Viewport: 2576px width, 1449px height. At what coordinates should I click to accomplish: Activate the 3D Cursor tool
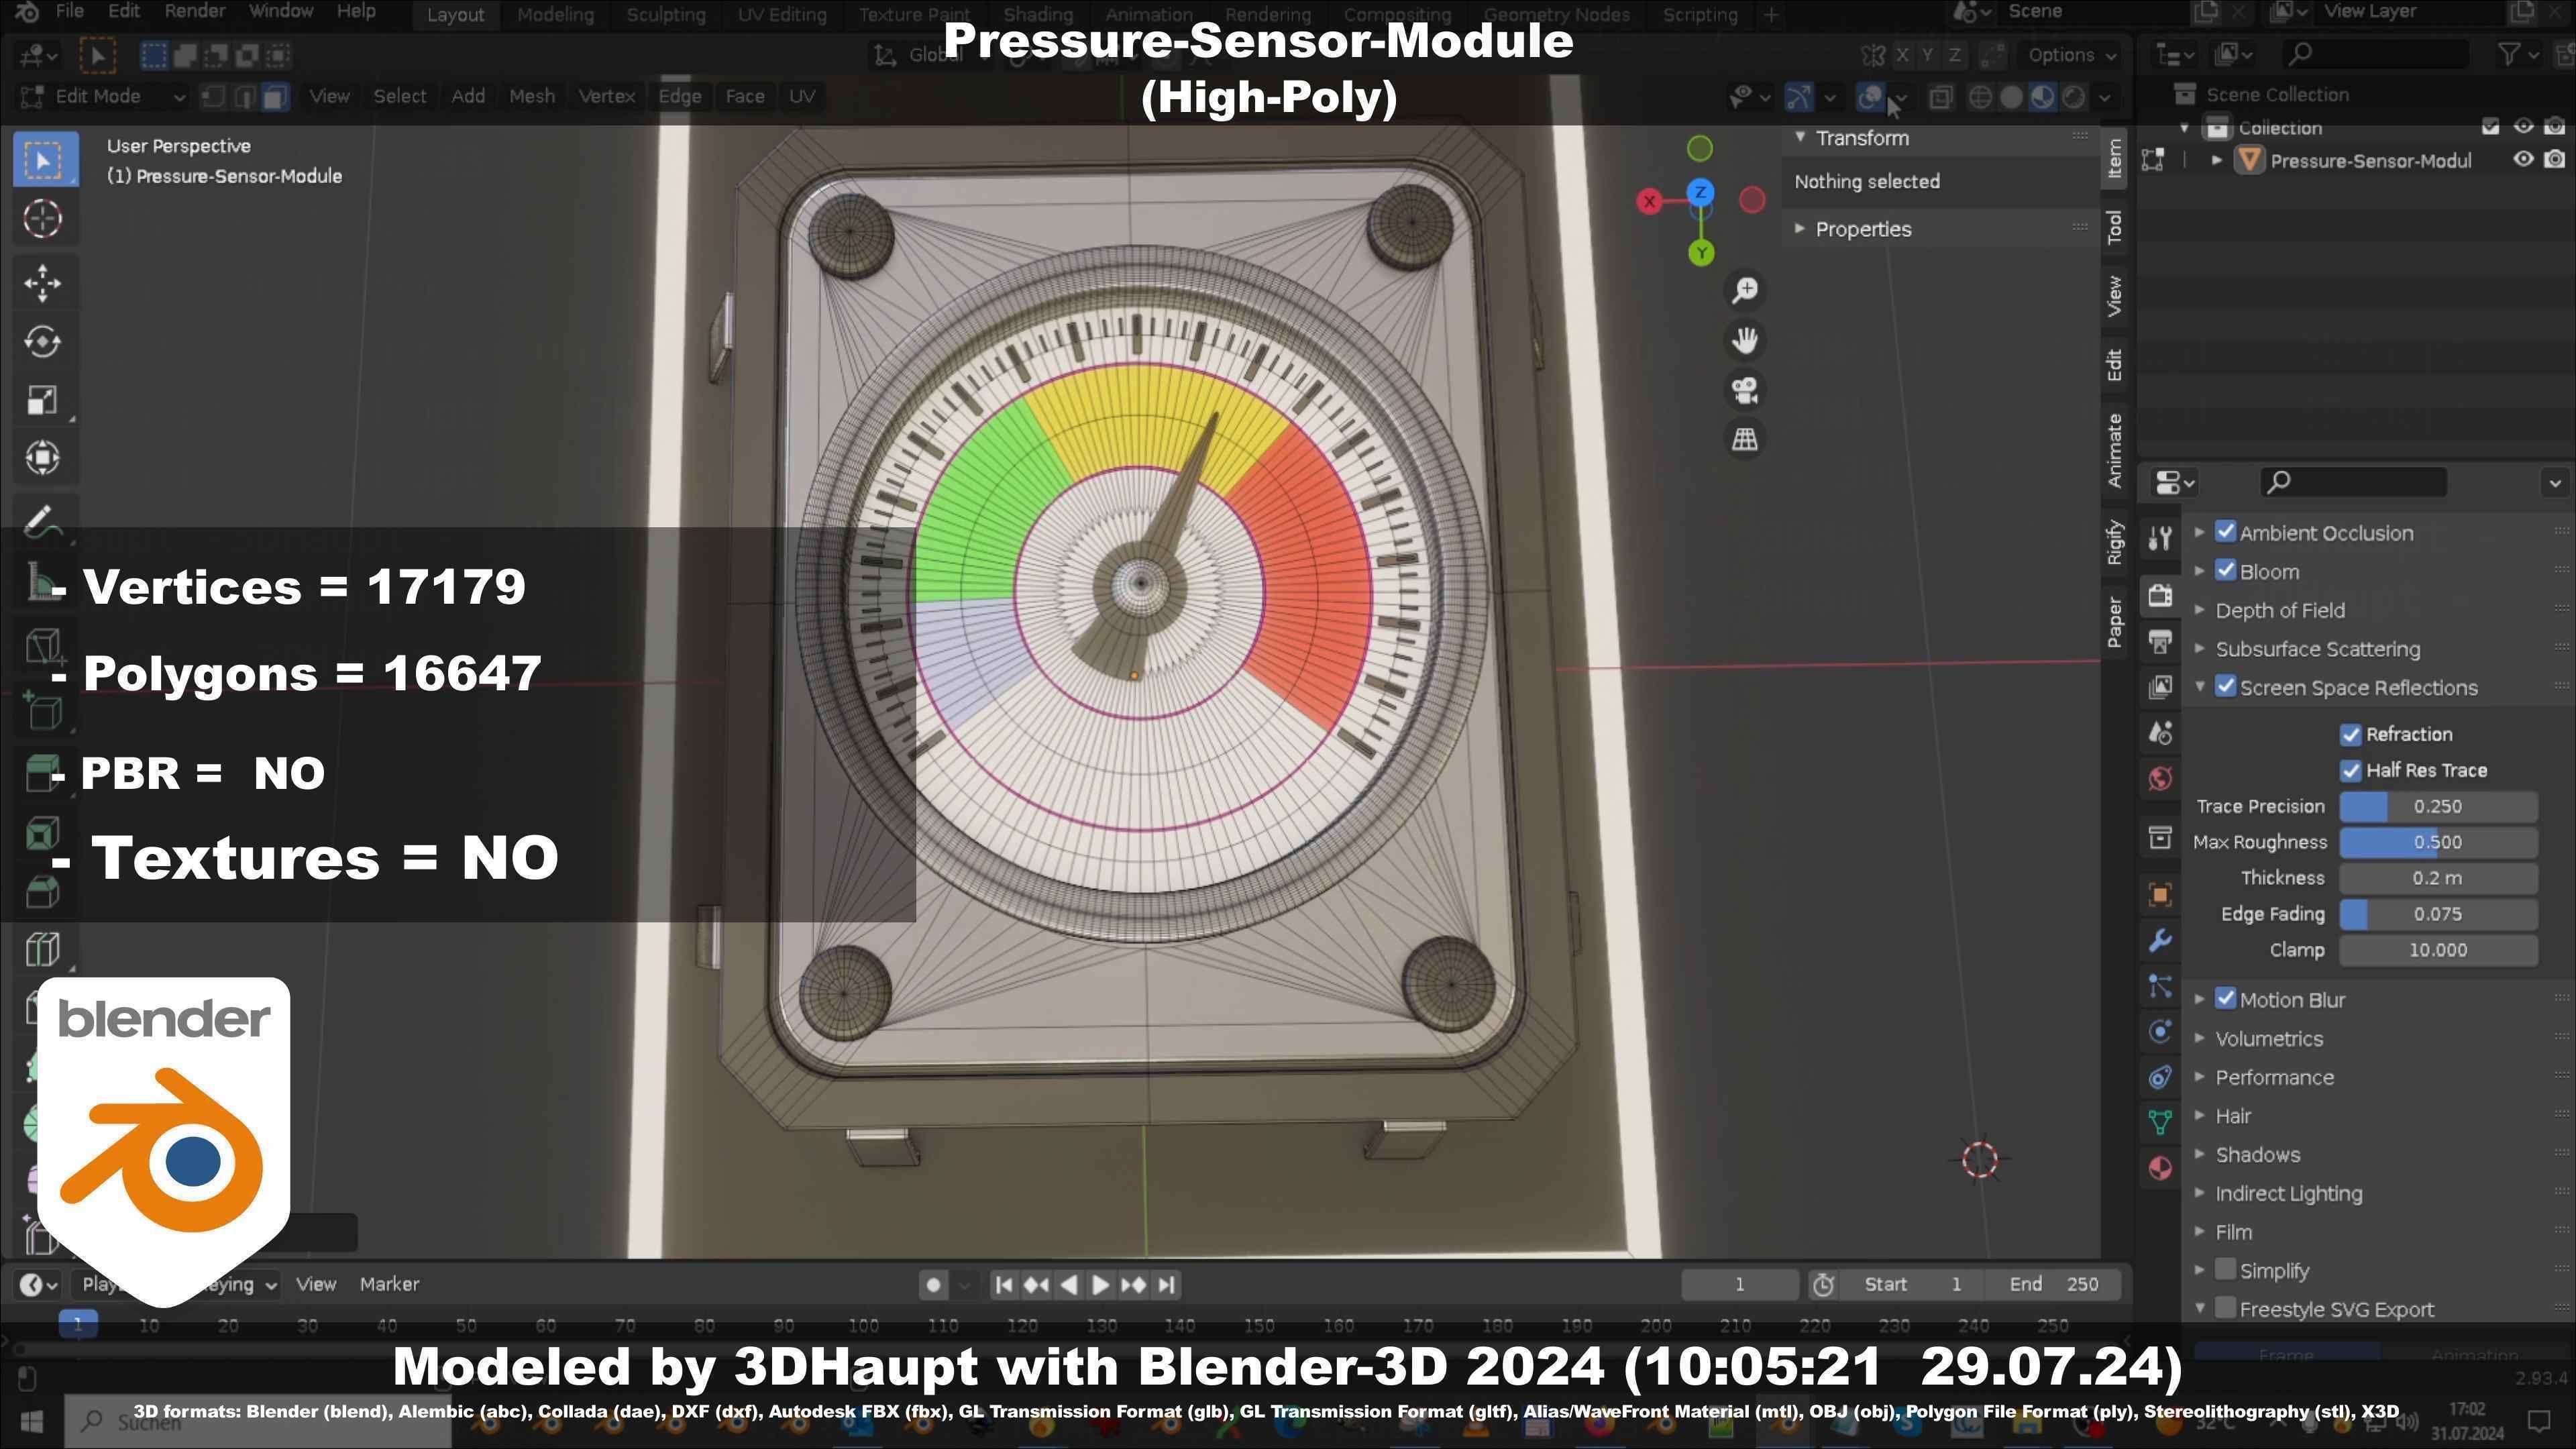tap(42, 219)
